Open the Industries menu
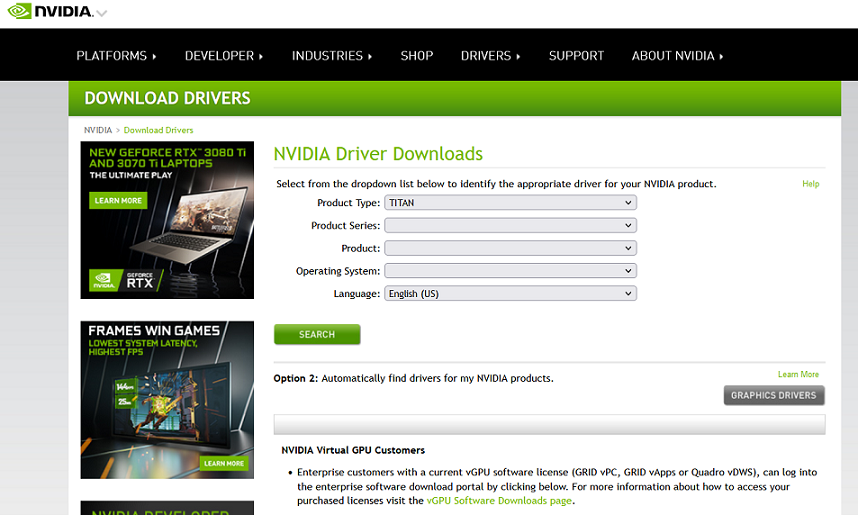858x515 pixels. tap(332, 56)
